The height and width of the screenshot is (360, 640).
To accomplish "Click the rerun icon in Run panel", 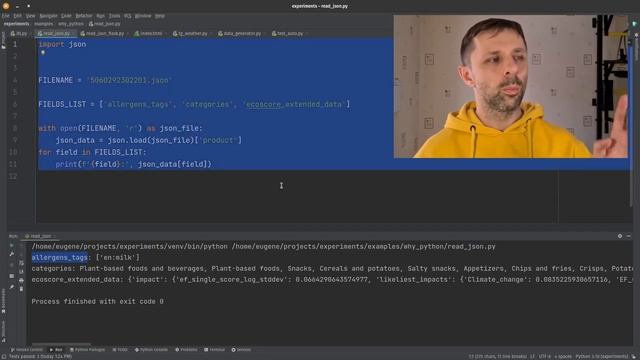I will [x=12, y=246].
